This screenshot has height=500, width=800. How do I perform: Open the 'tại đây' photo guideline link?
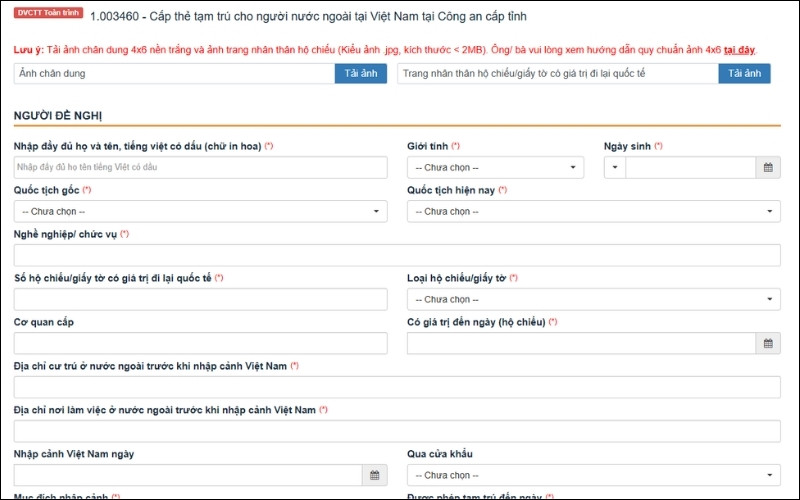(739, 50)
